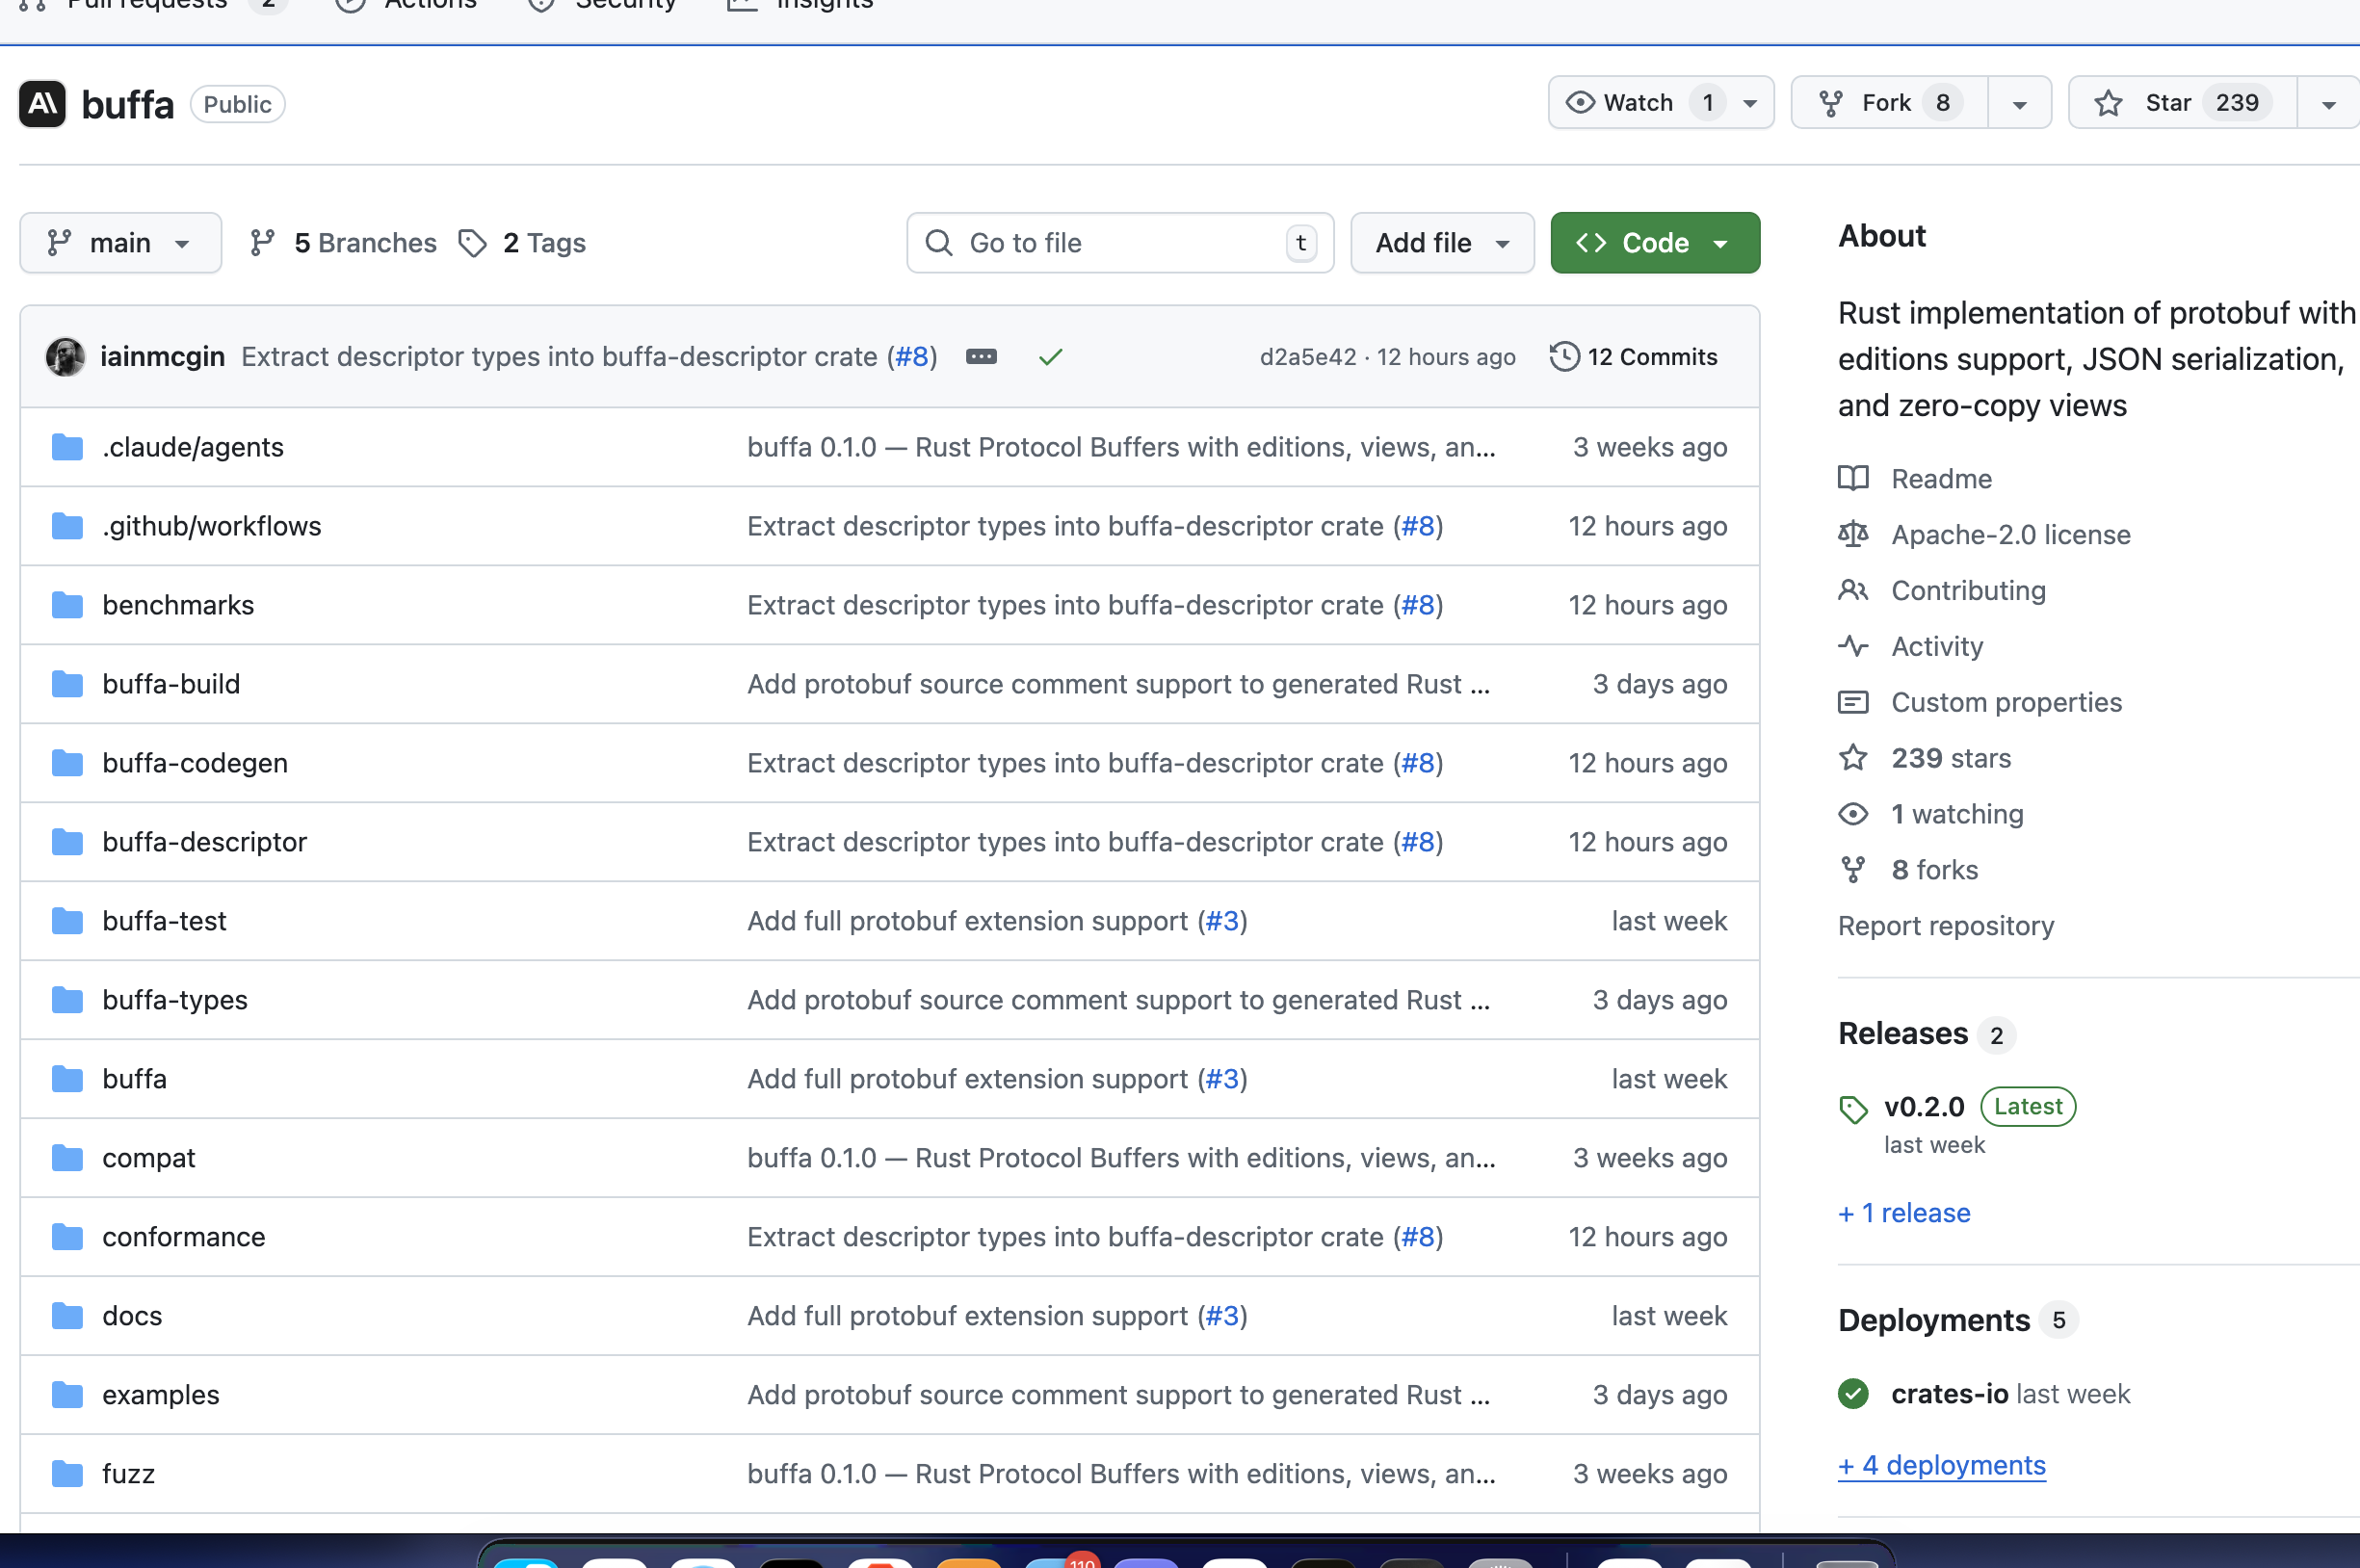The width and height of the screenshot is (2360, 1568).
Task: Open the lists arrow beside the Star button
Action: point(2328,104)
